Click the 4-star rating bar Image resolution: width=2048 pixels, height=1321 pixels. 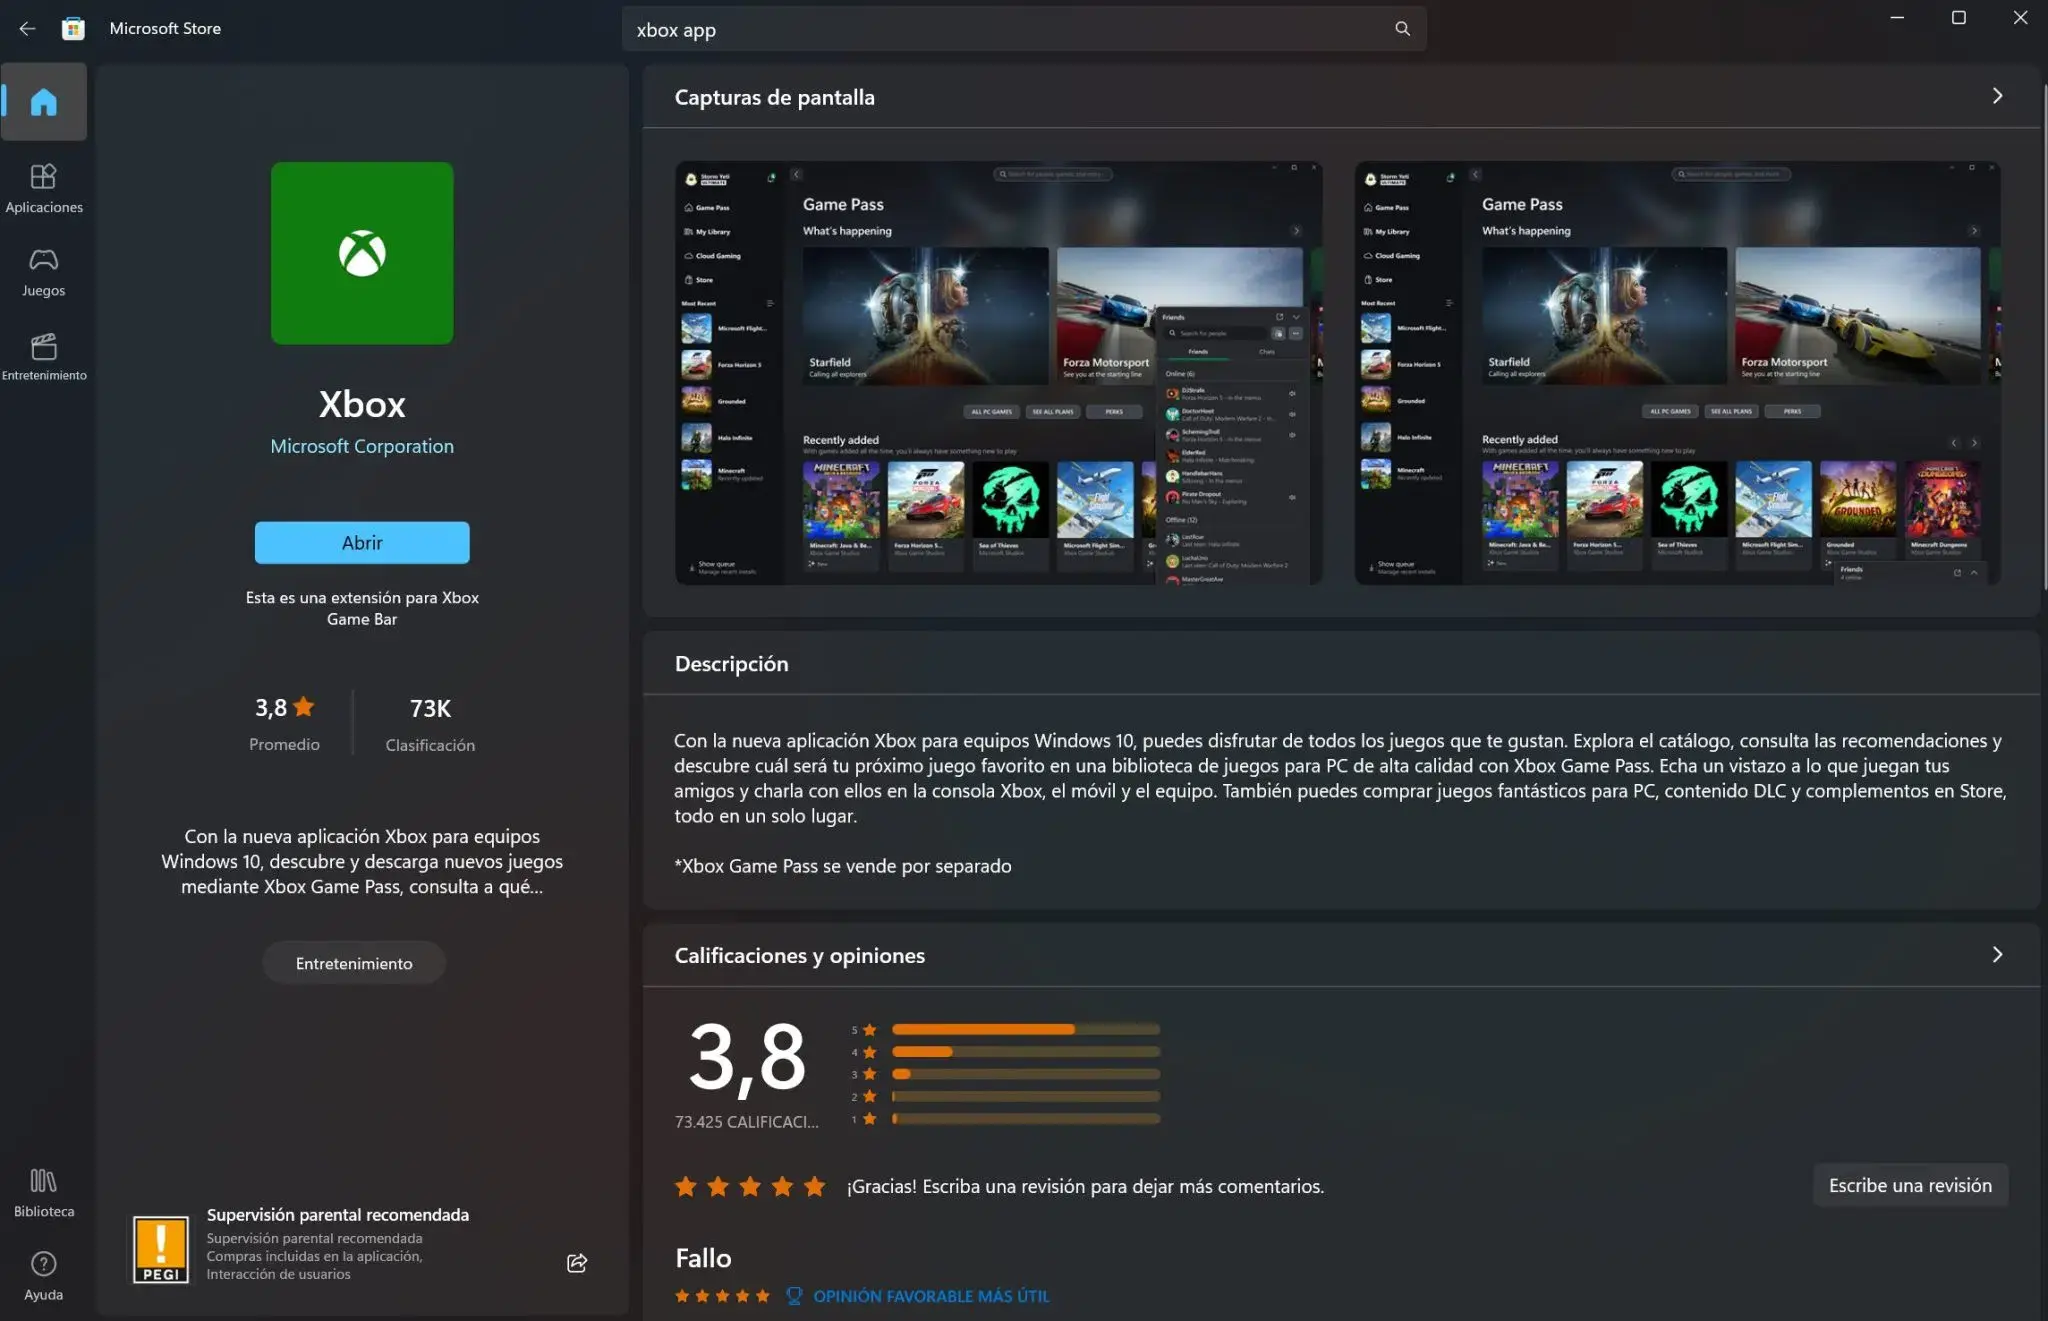coord(1026,1052)
